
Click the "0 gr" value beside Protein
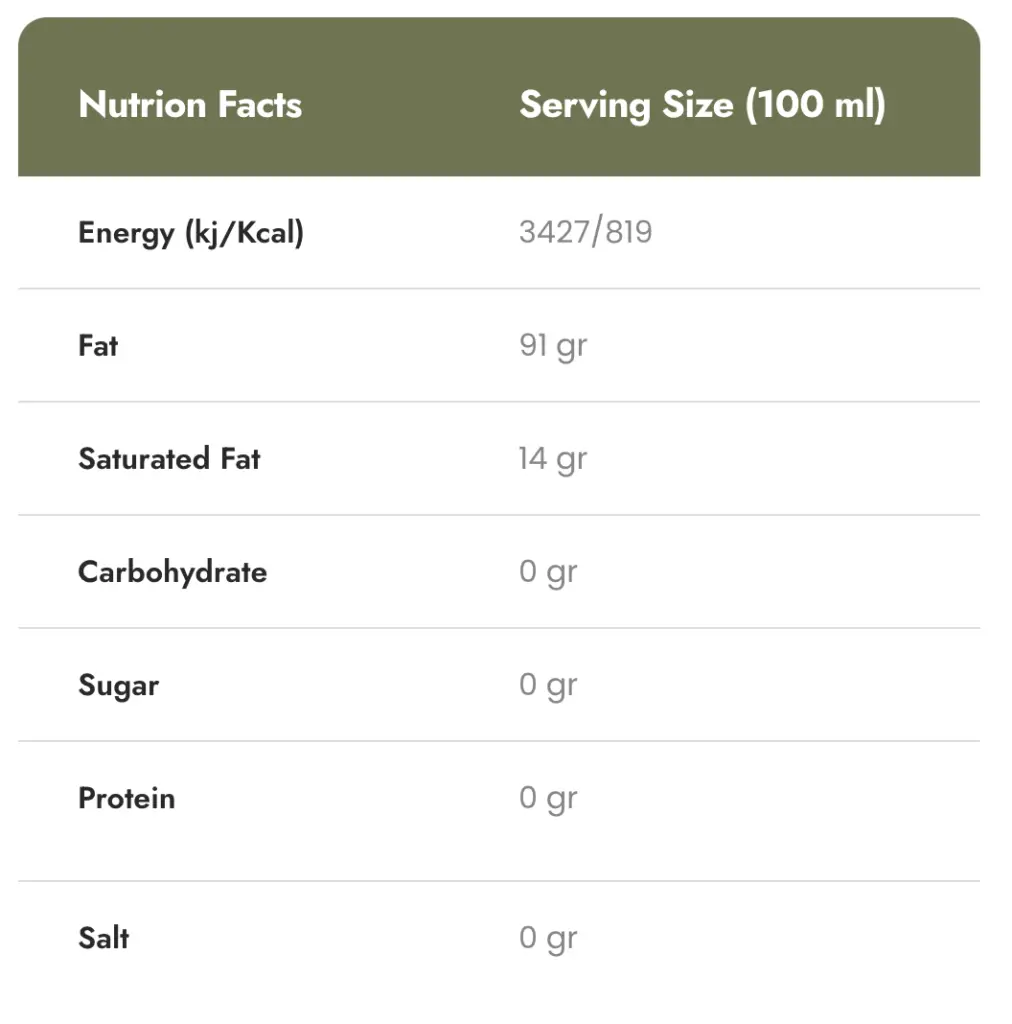548,799
